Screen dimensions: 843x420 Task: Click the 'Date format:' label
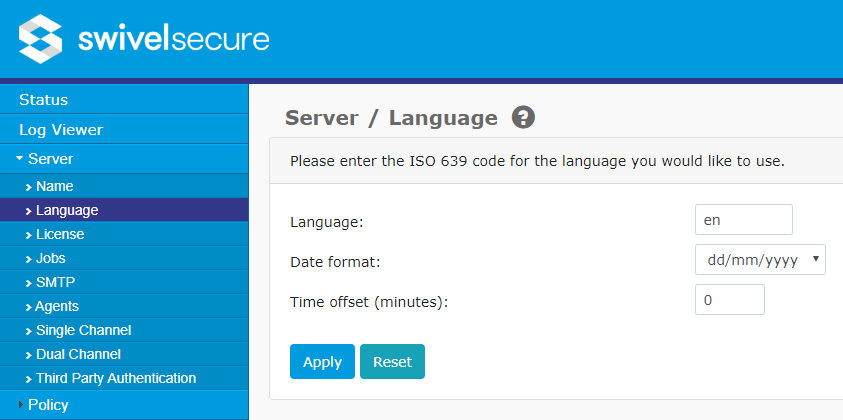(x=335, y=262)
